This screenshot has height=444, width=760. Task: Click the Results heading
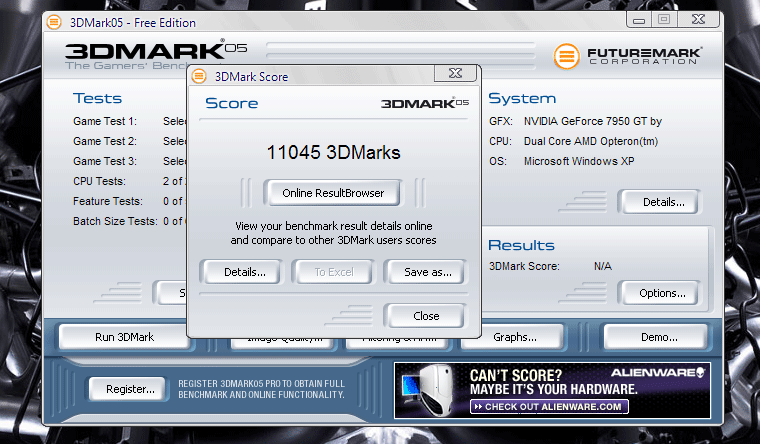[x=521, y=245]
